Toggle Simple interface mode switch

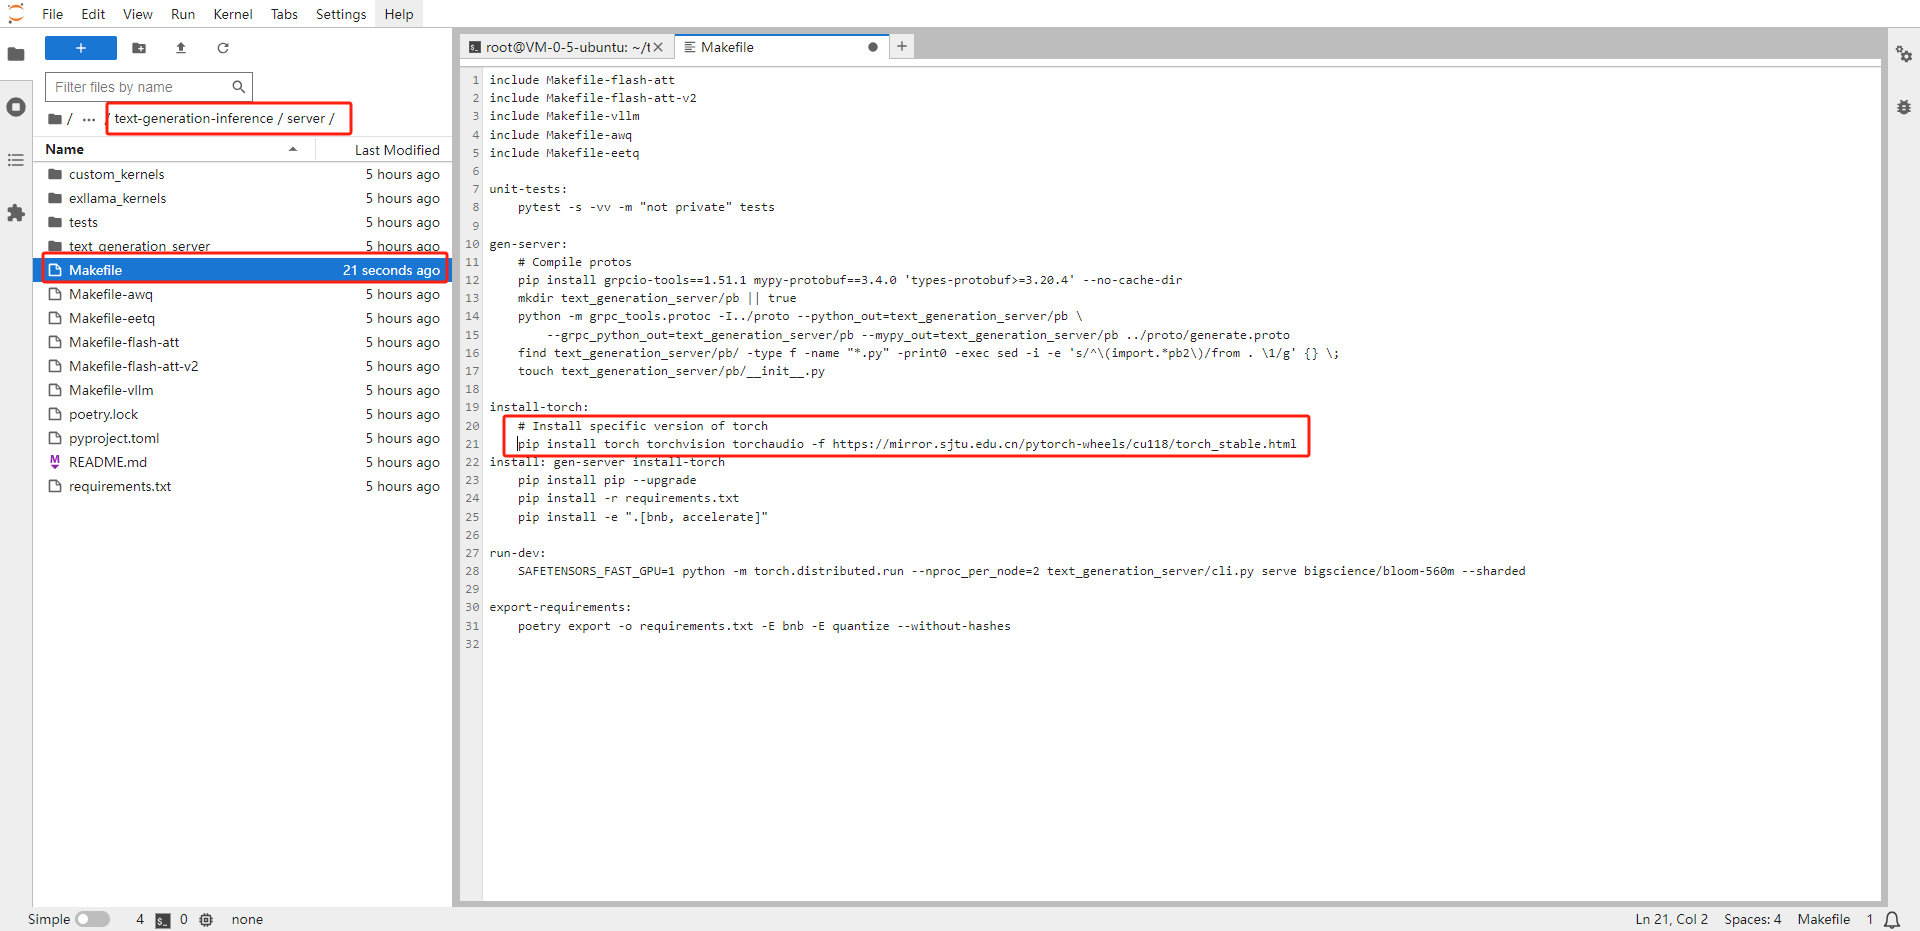coord(92,919)
